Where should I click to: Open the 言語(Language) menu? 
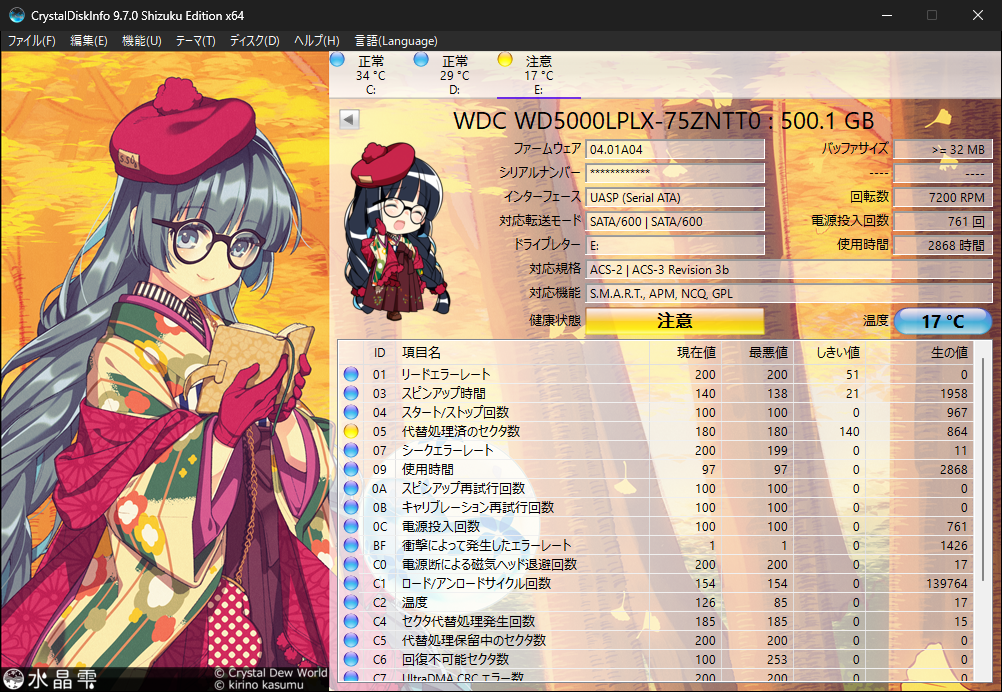coord(396,41)
